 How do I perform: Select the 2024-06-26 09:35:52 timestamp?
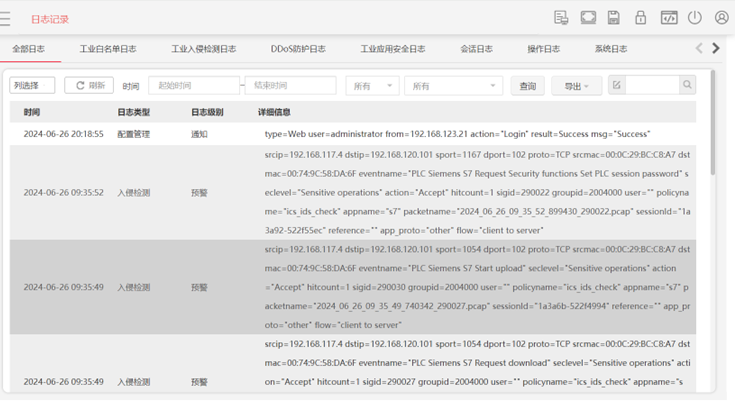[63, 193]
